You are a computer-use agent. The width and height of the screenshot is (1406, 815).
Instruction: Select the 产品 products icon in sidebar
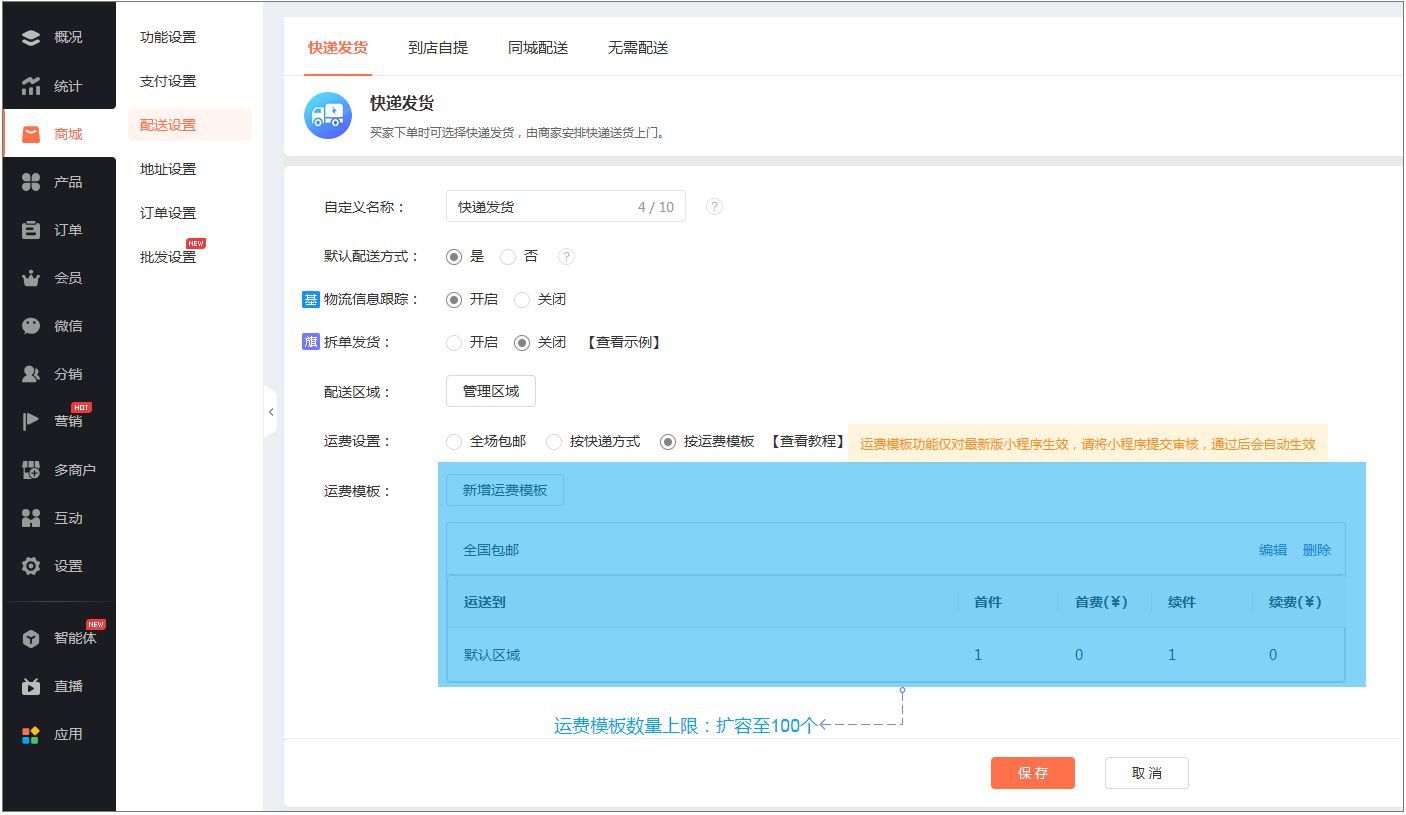point(31,182)
